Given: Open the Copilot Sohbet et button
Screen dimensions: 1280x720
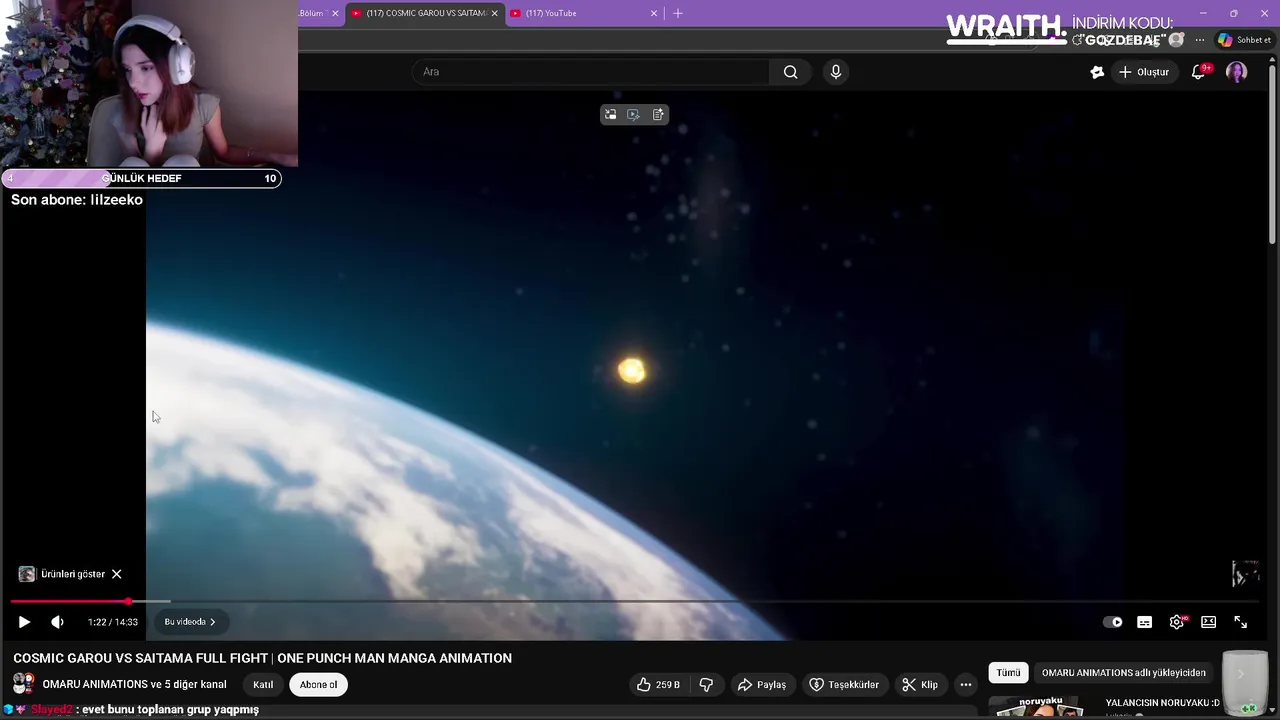Looking at the screenshot, I should click(x=1244, y=40).
